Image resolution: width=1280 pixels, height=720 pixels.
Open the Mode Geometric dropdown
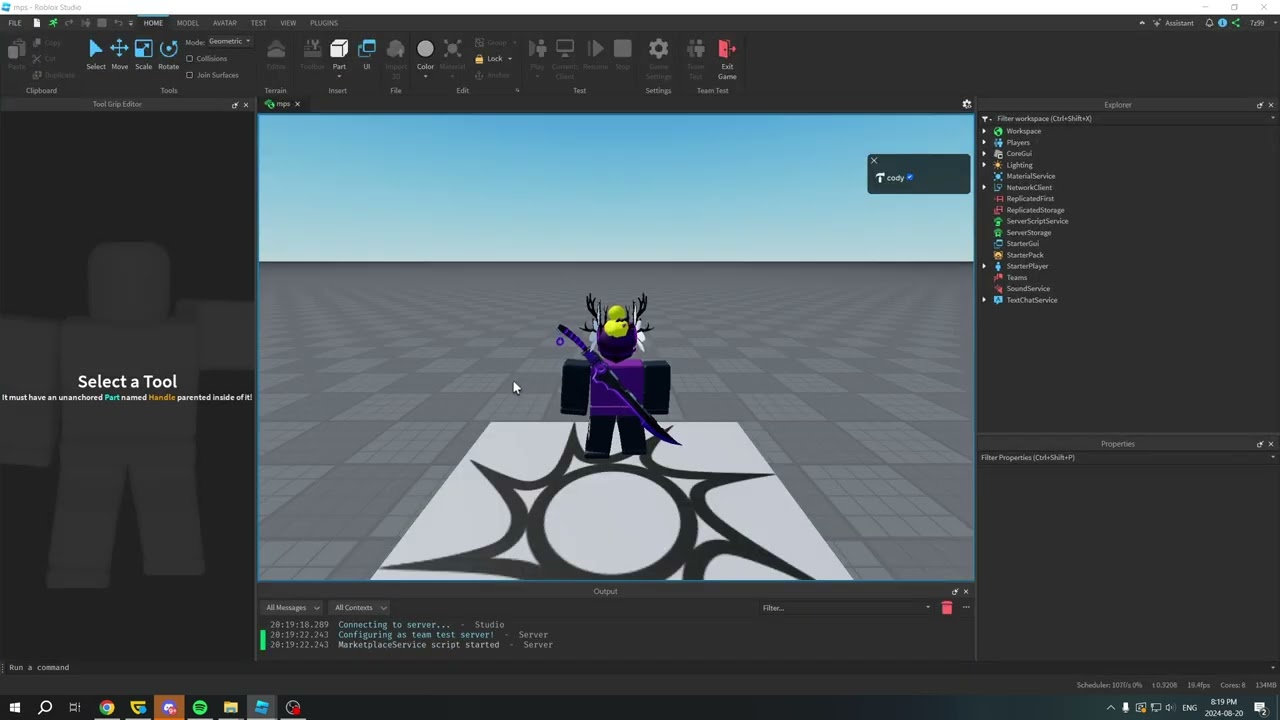tap(229, 42)
